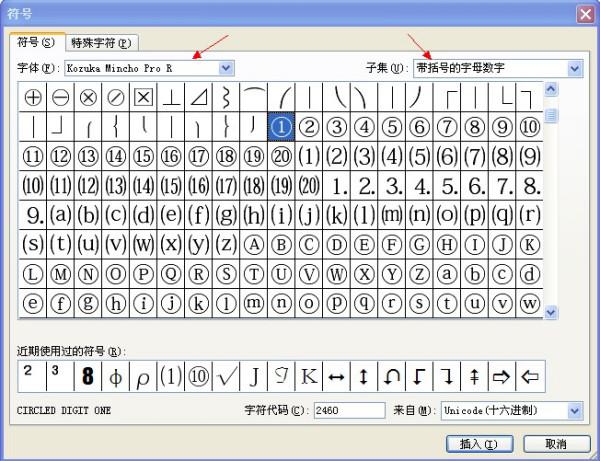Select the 符号 tab
Screen dimensions: 600x461
coord(36,42)
